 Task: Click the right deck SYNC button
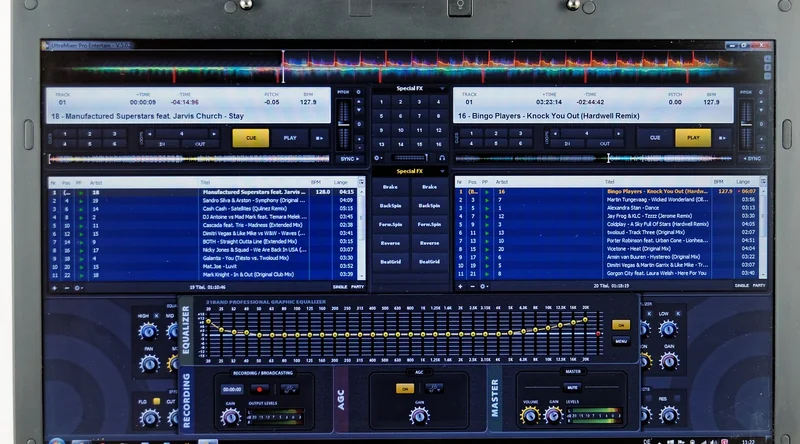(752, 159)
